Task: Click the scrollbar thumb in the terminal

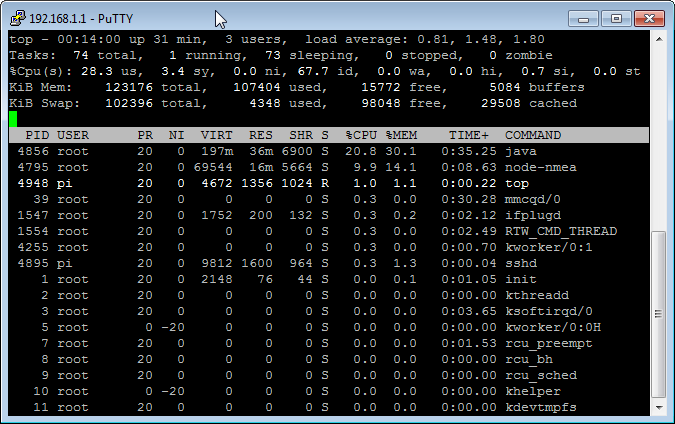Action: pos(658,315)
